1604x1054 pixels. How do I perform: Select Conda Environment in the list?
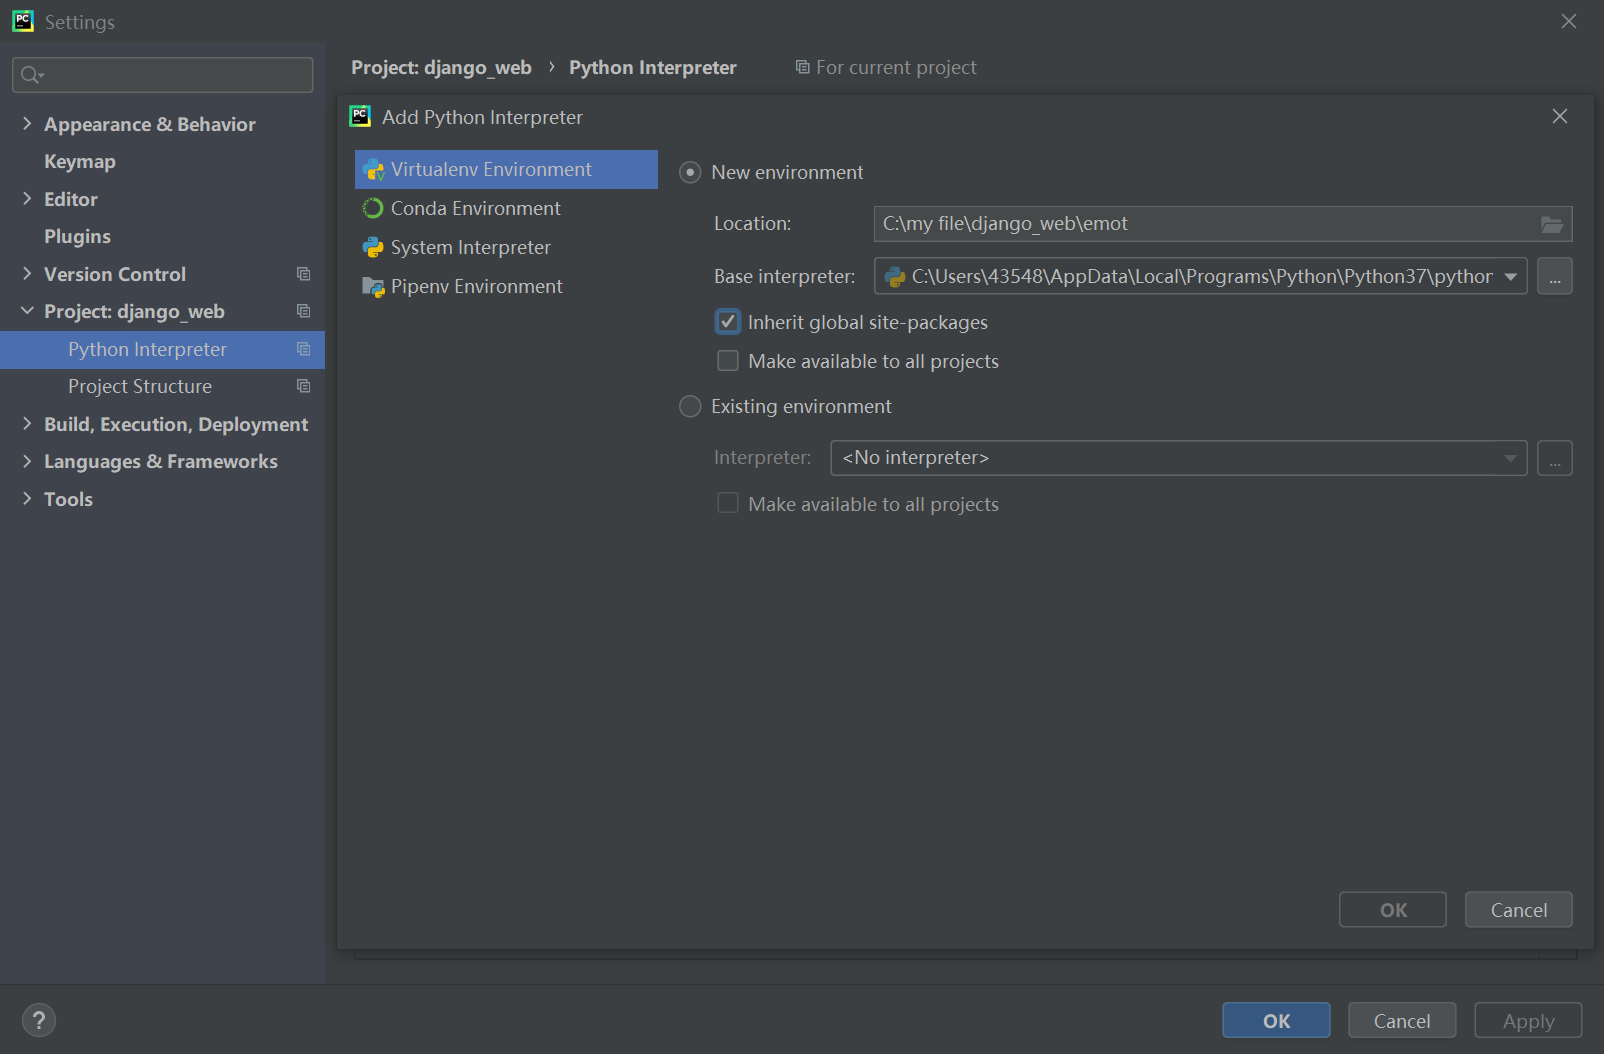pos(506,208)
